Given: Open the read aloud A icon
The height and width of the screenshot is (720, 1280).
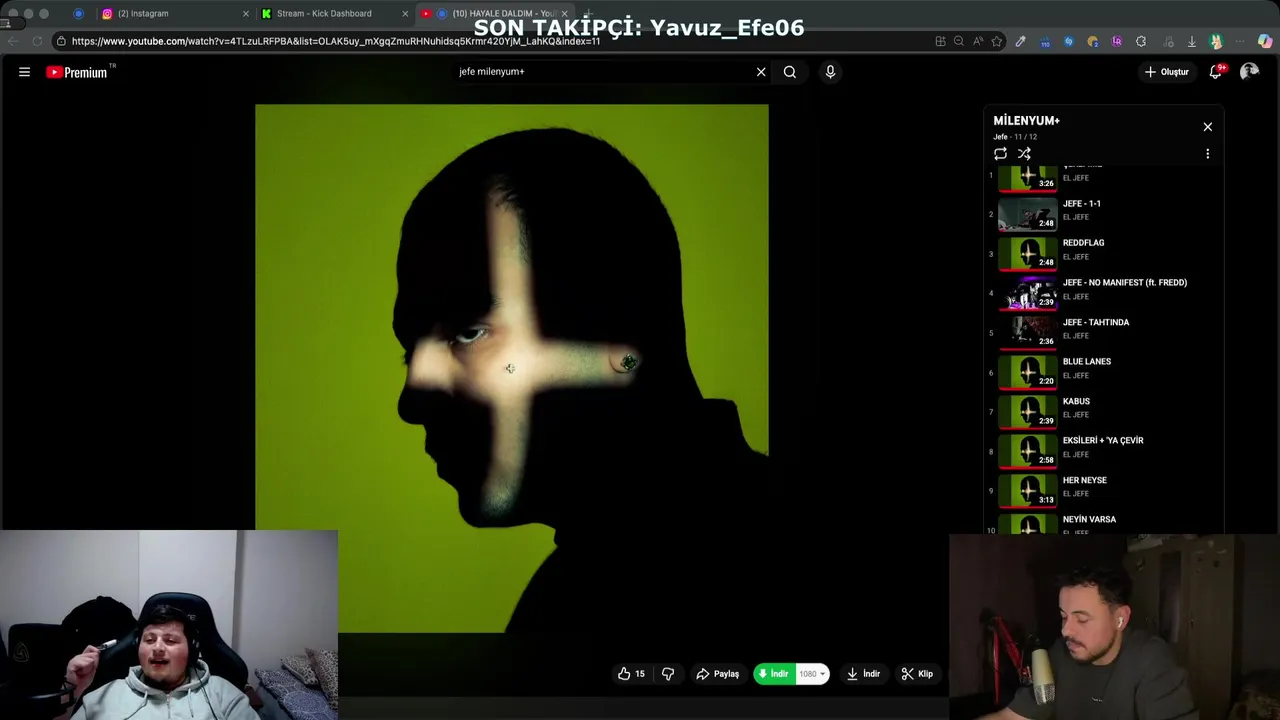Looking at the screenshot, I should coord(978,41).
